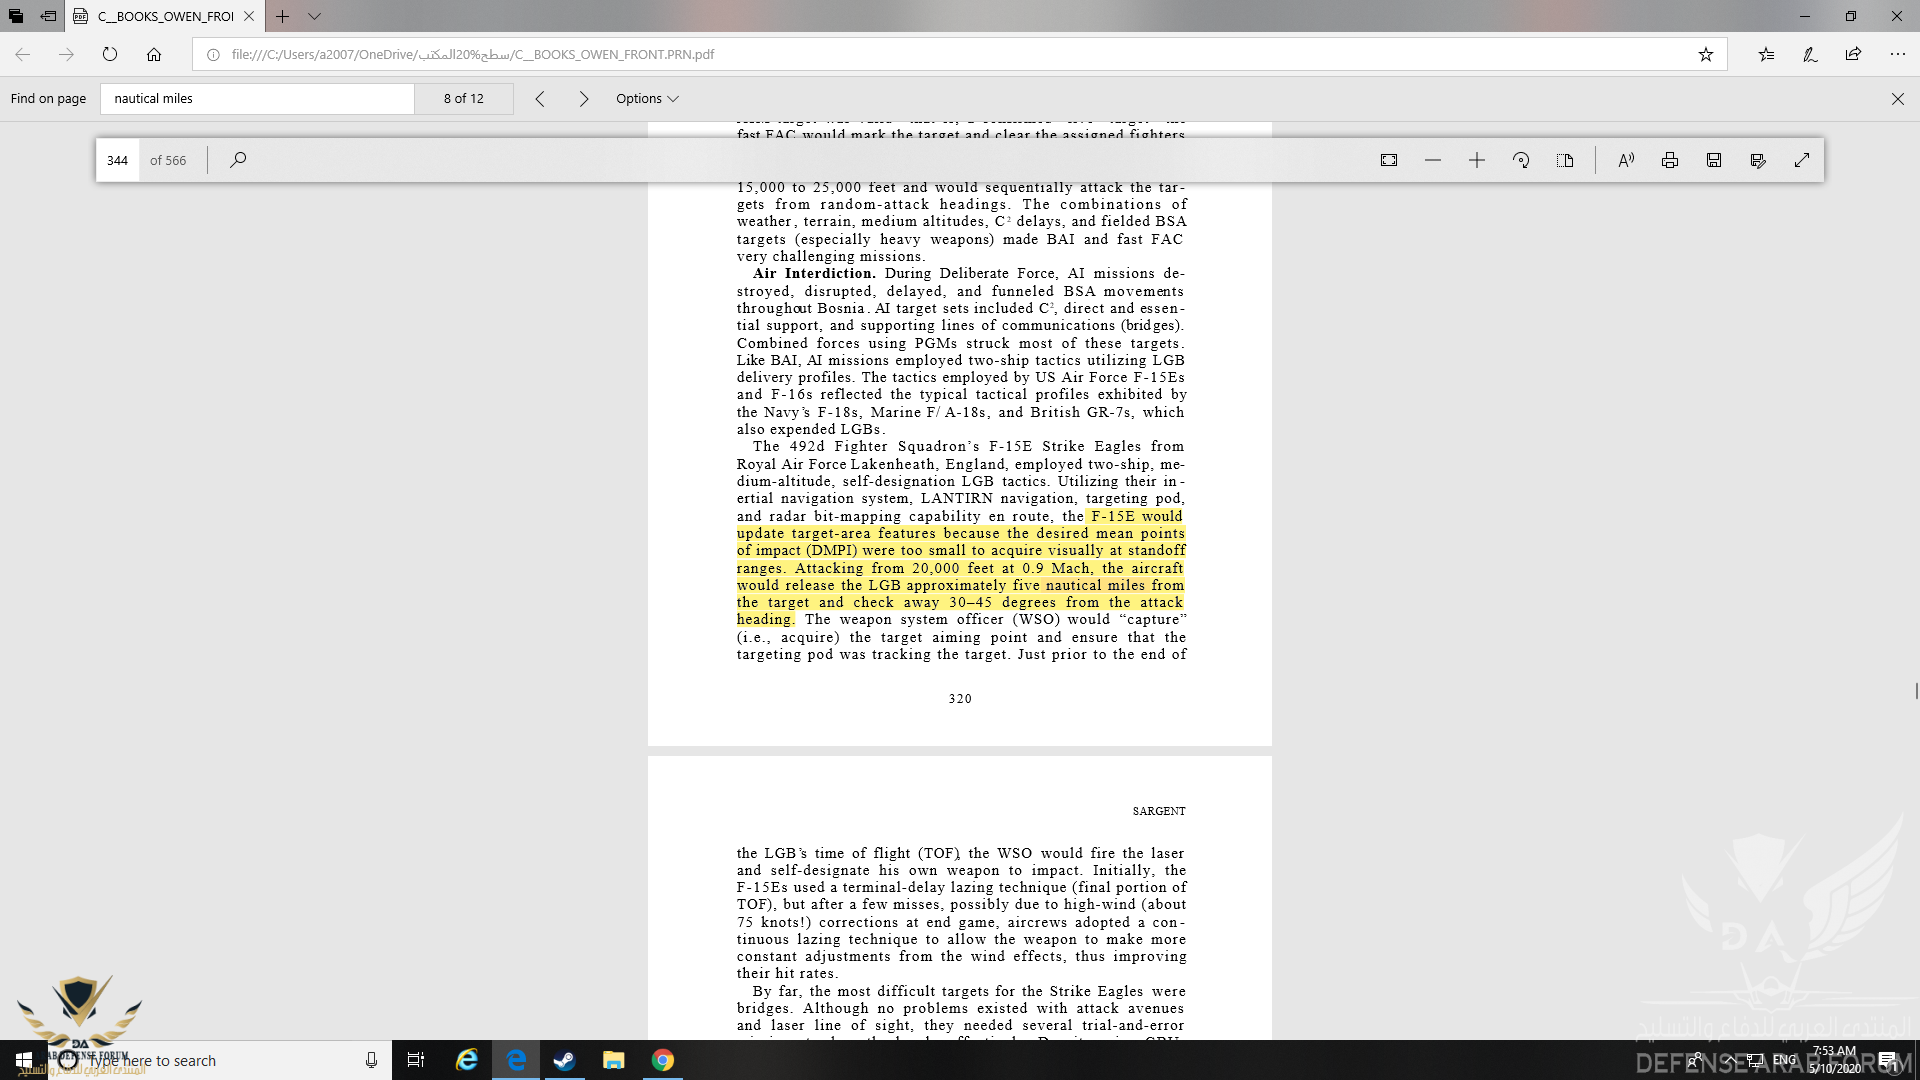Zoom in the PDF with plus icon

pyautogui.click(x=1477, y=160)
